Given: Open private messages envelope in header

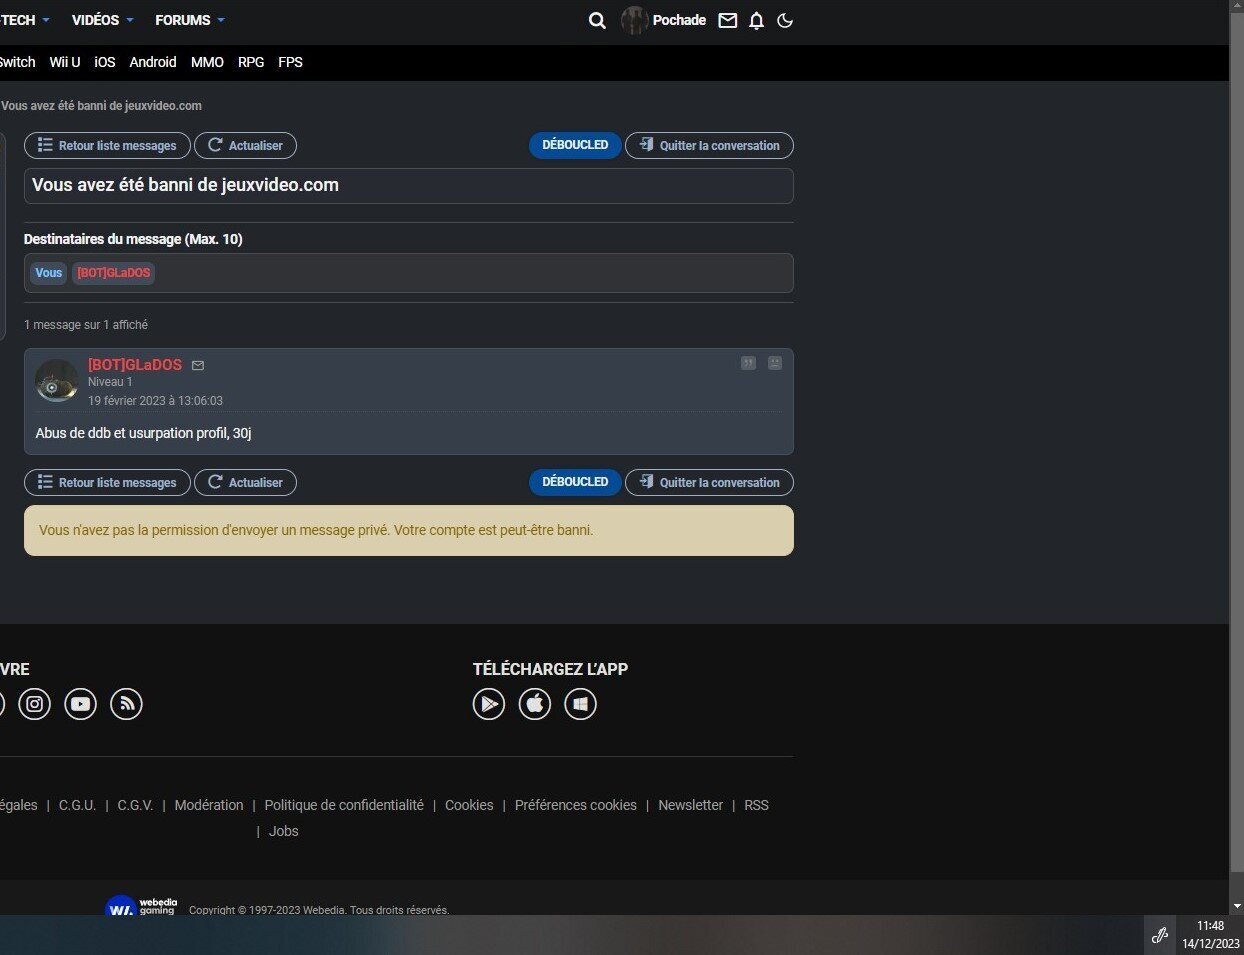Looking at the screenshot, I should pyautogui.click(x=728, y=20).
